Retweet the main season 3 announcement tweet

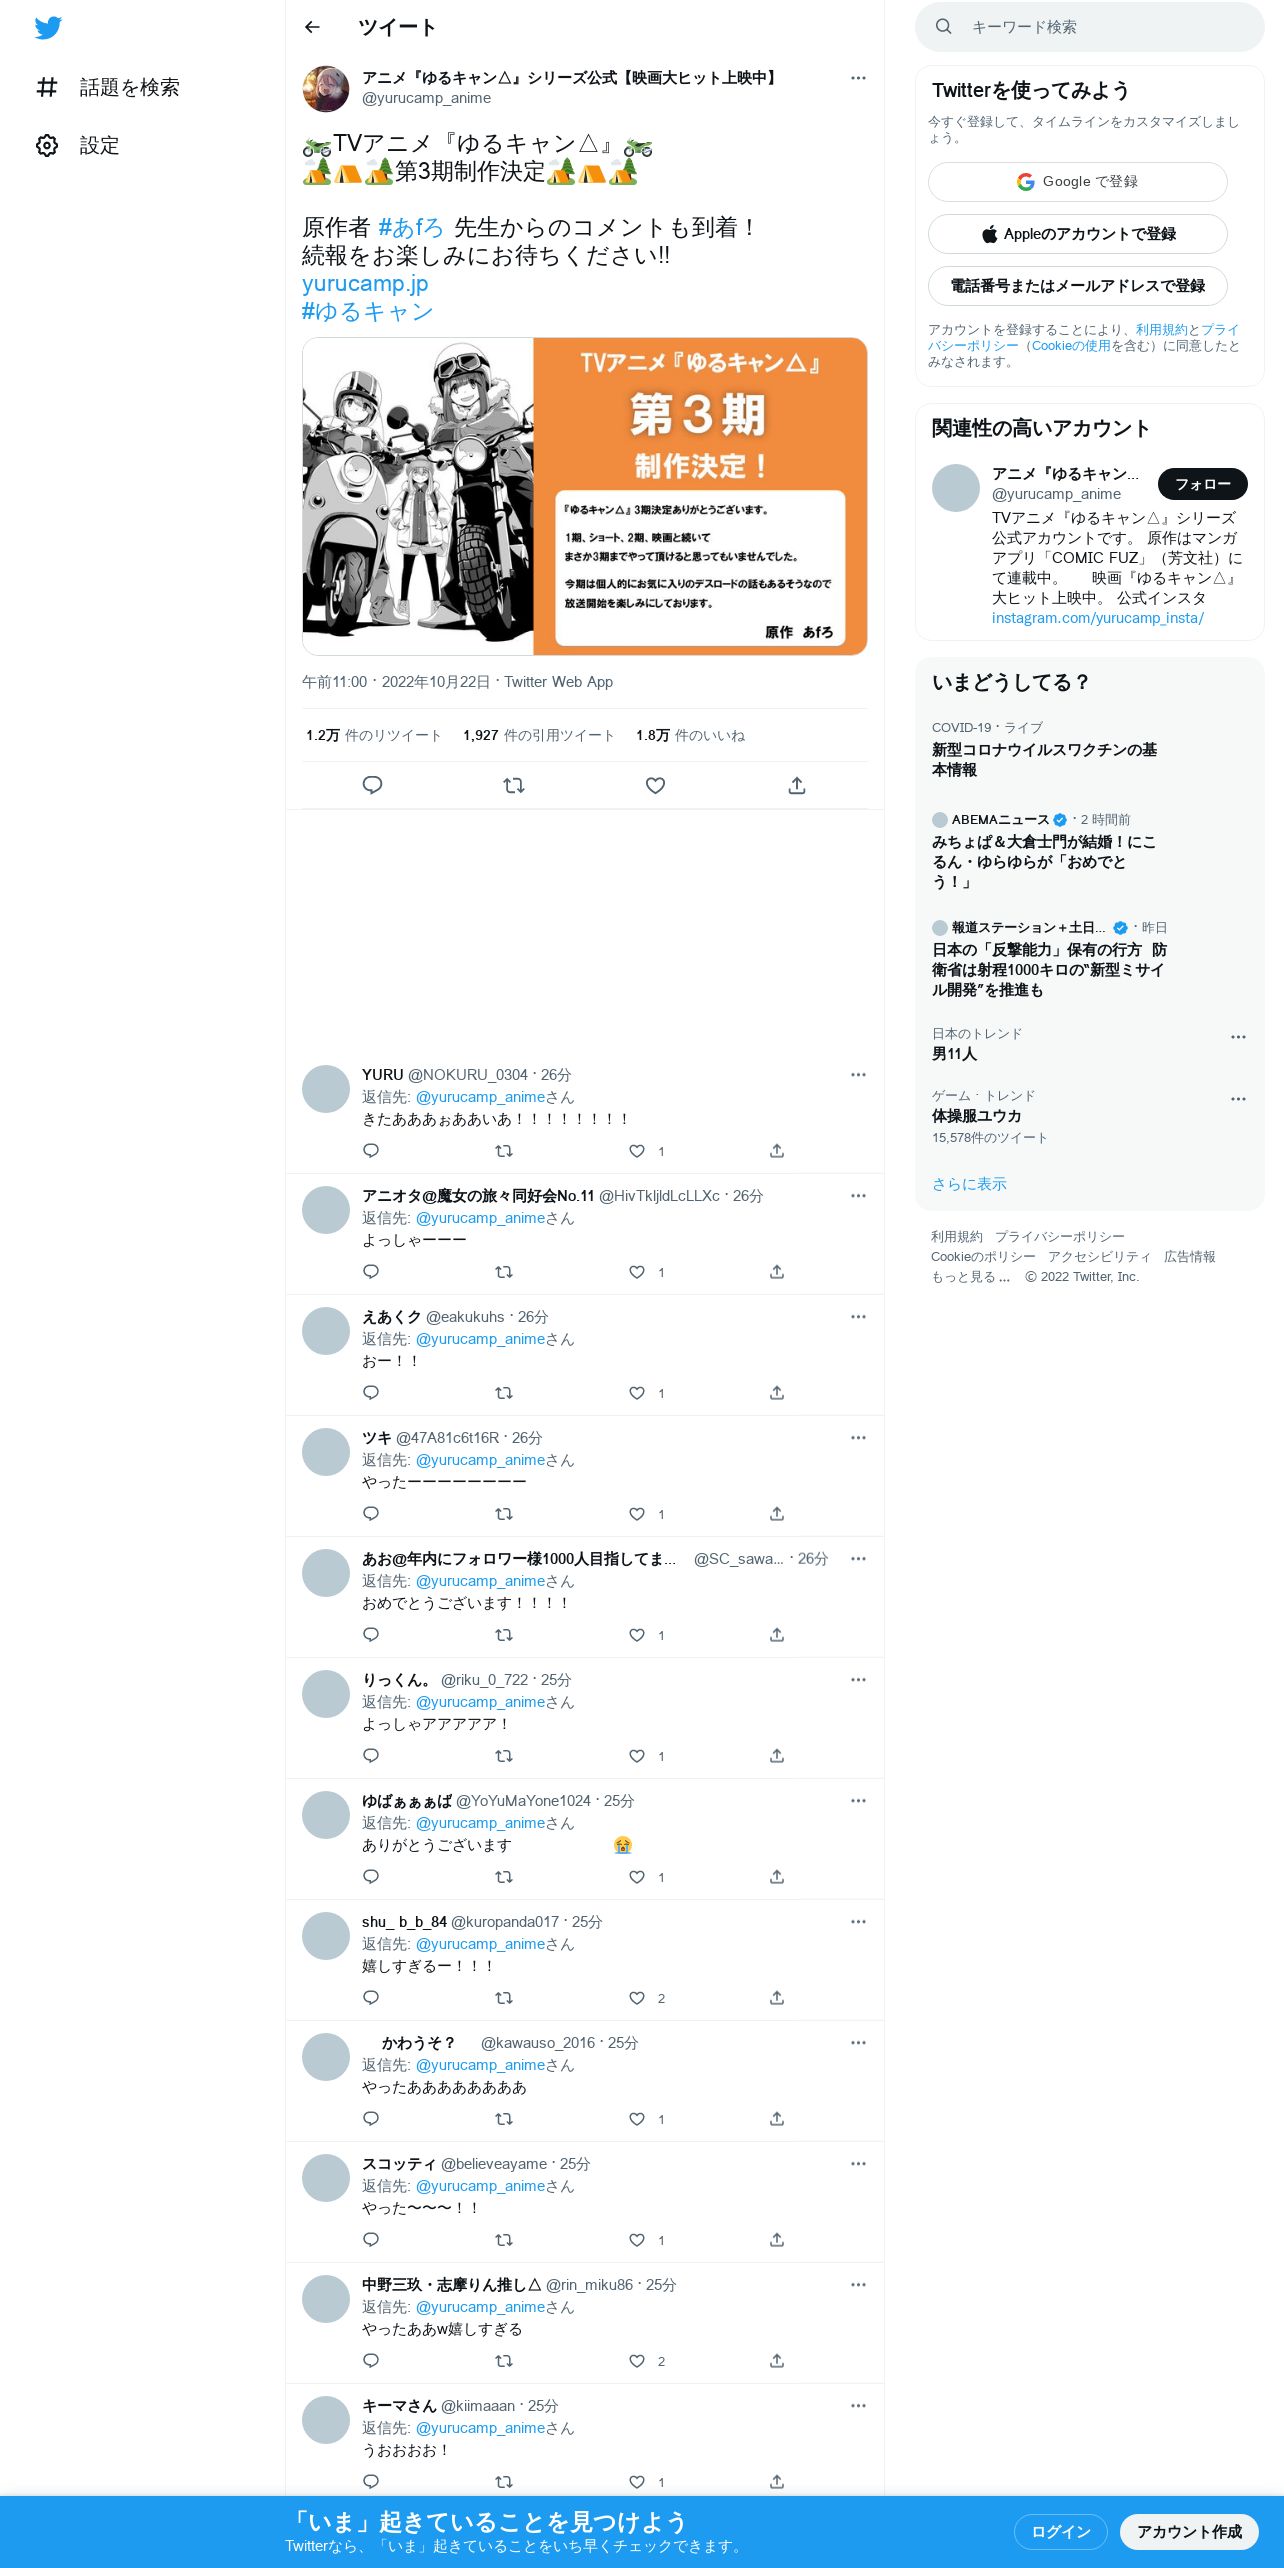coord(514,785)
